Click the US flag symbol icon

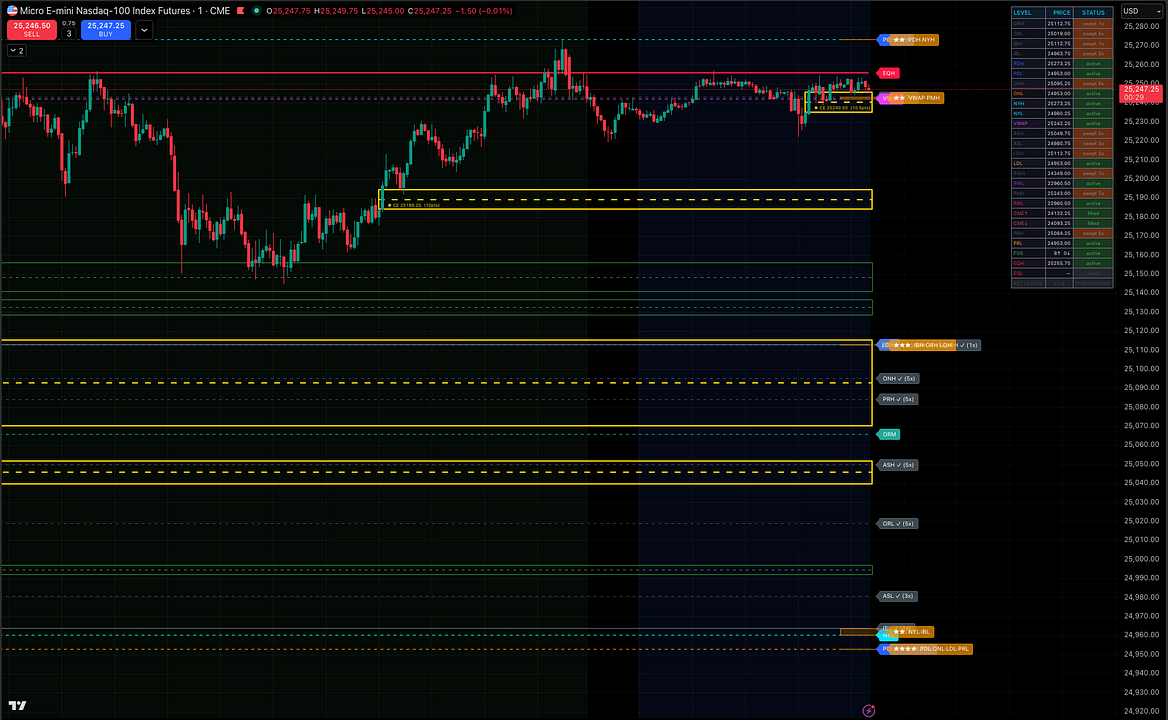[10, 9]
